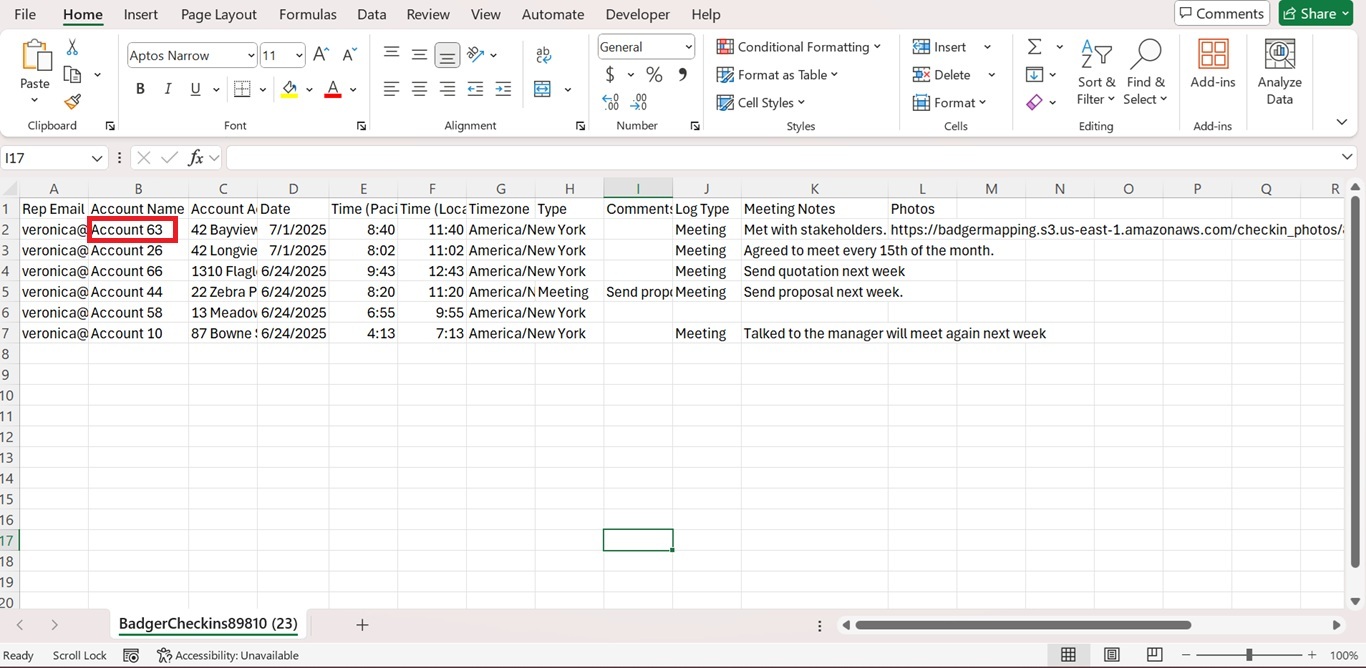Screen dimensions: 1366x668
Task: Apply the yellow fill color
Action: [289, 89]
